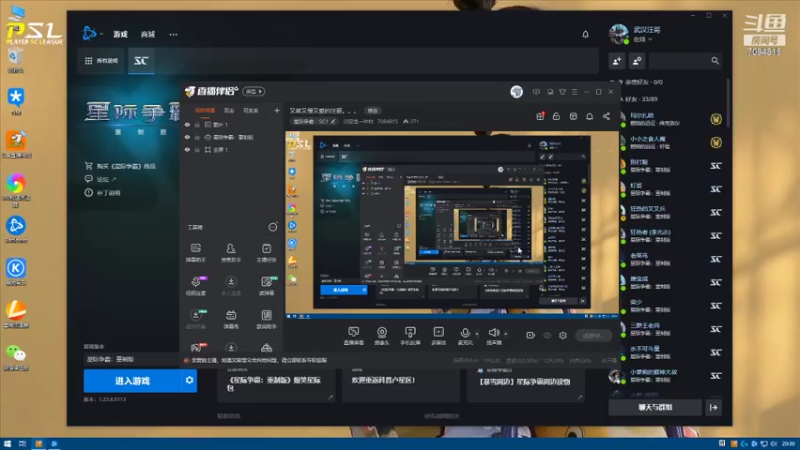Click the gift box icon with red badge
Image resolution: width=800 pixels, height=450 pixels.
[x=540, y=116]
